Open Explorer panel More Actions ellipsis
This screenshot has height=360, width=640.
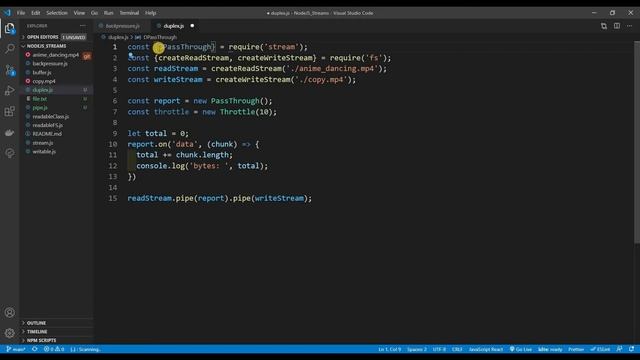click(83, 26)
